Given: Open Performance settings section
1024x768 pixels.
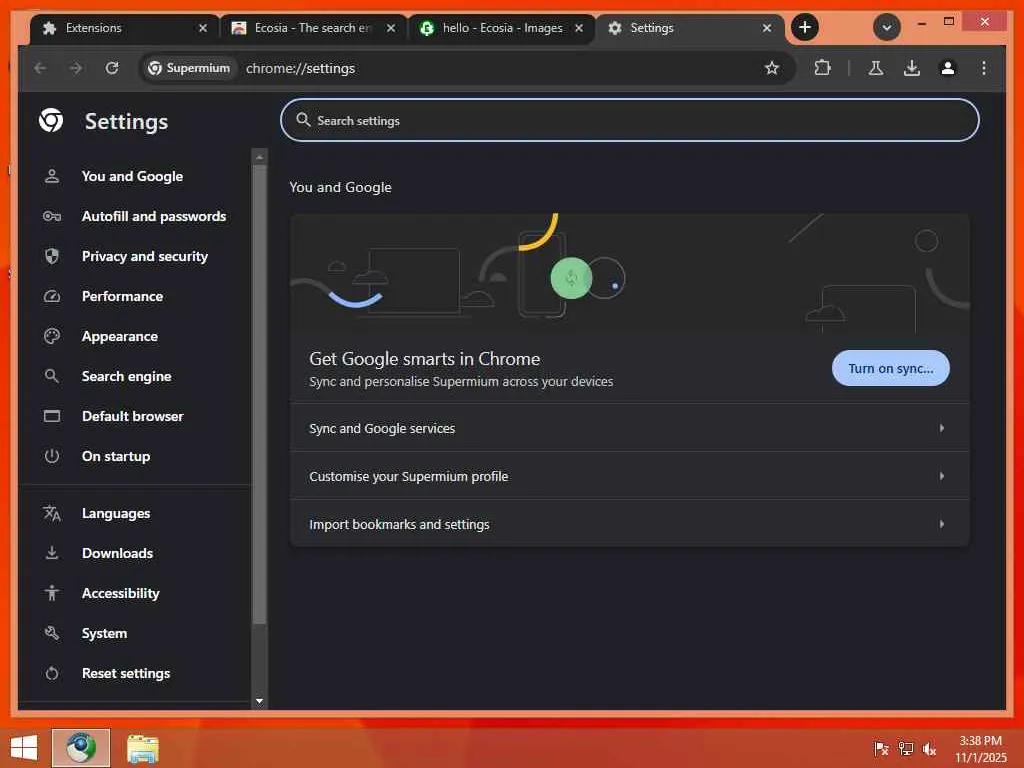Looking at the screenshot, I should pyautogui.click(x=135, y=296).
